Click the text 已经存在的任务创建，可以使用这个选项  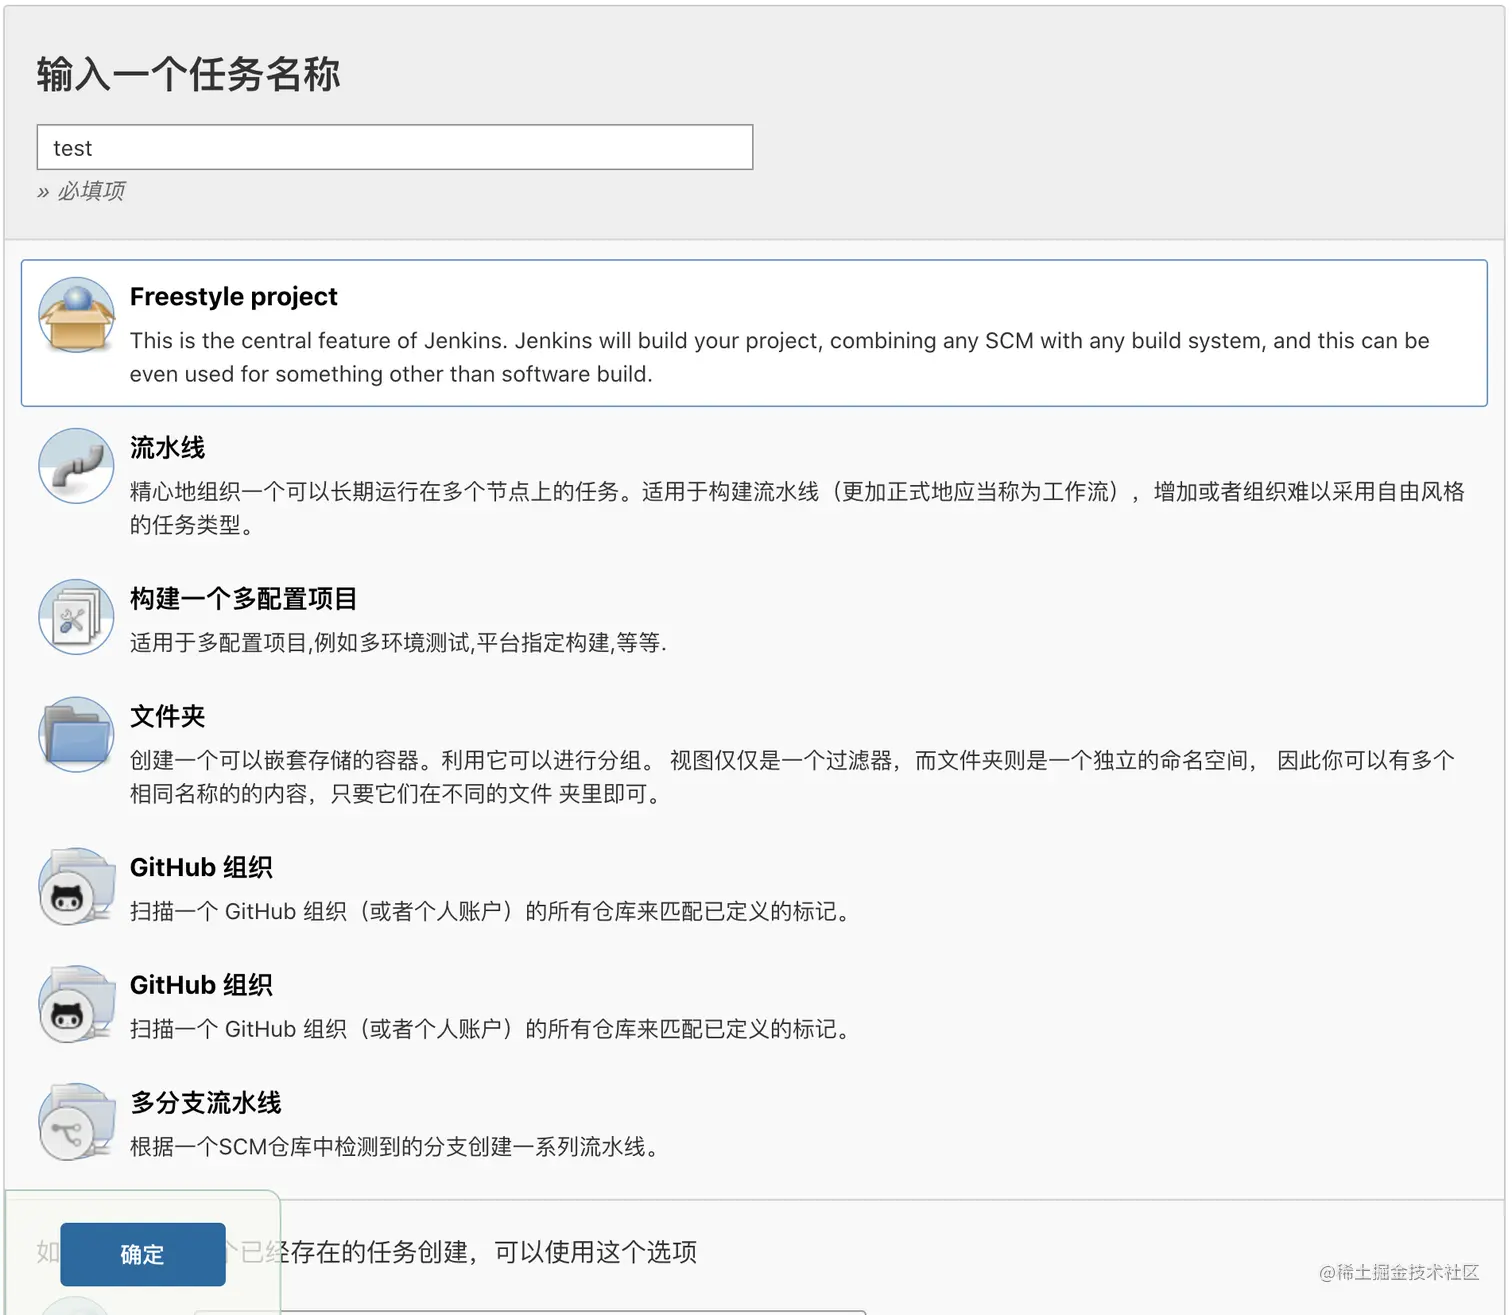470,1252
